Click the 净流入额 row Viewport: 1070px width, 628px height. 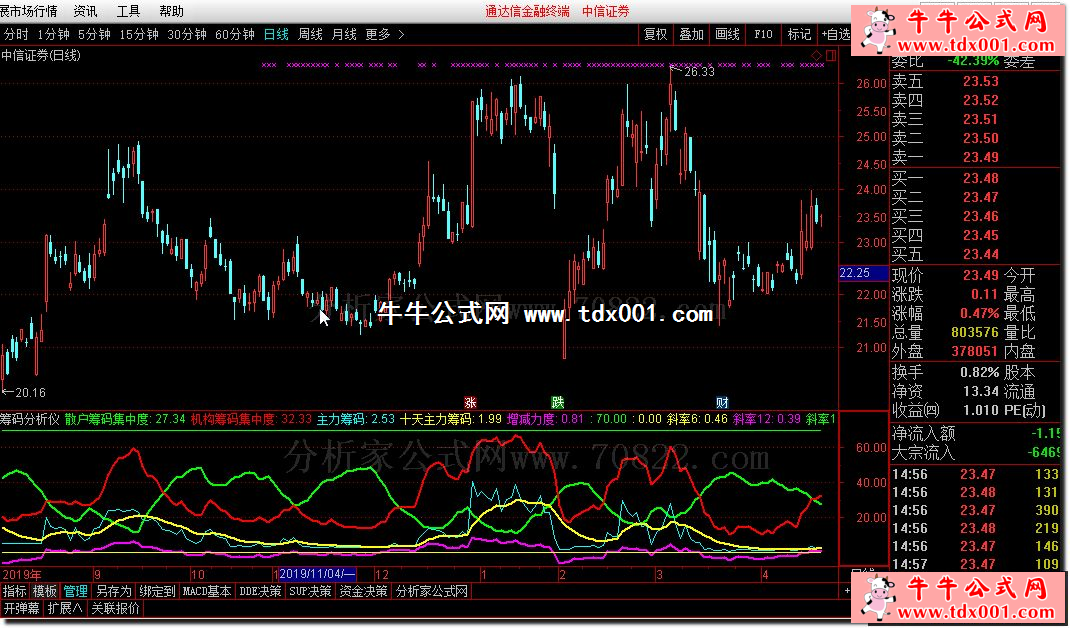pyautogui.click(x=978, y=433)
